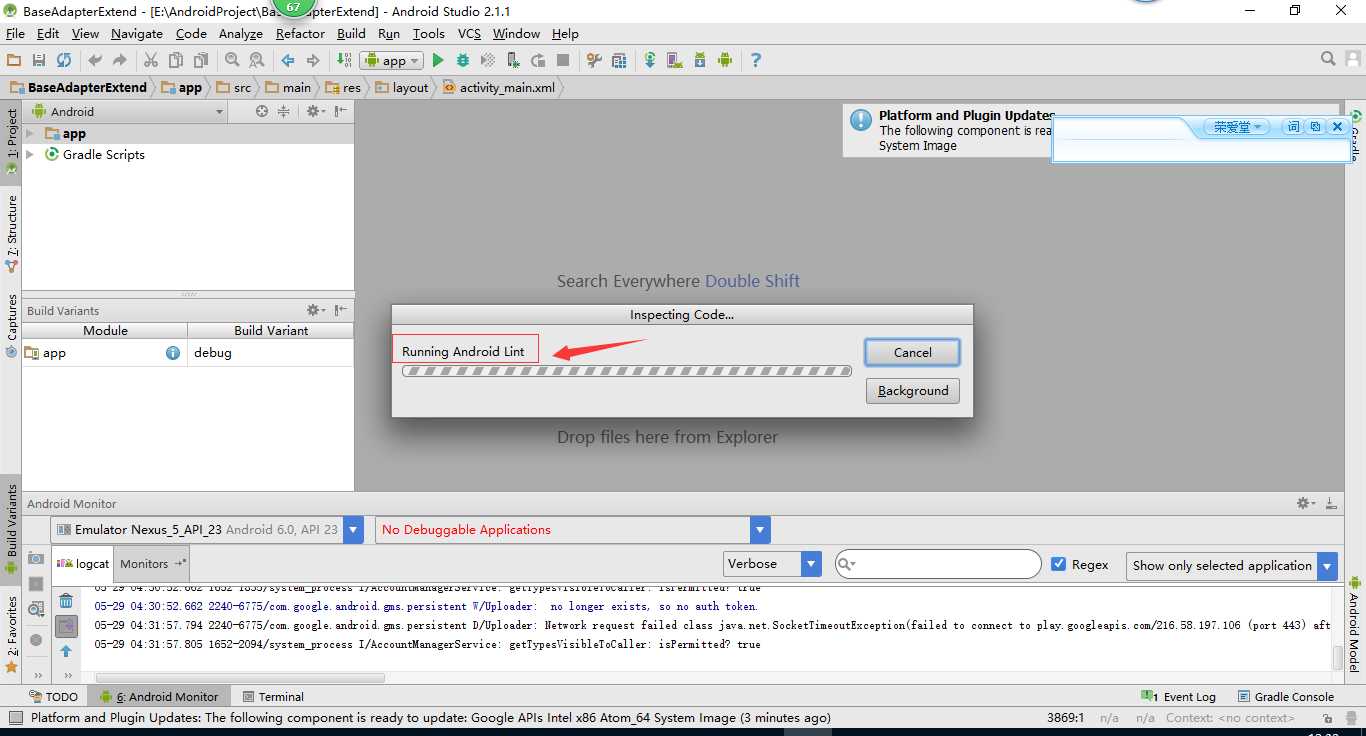Click the Inspecting Code progress bar

[627, 371]
